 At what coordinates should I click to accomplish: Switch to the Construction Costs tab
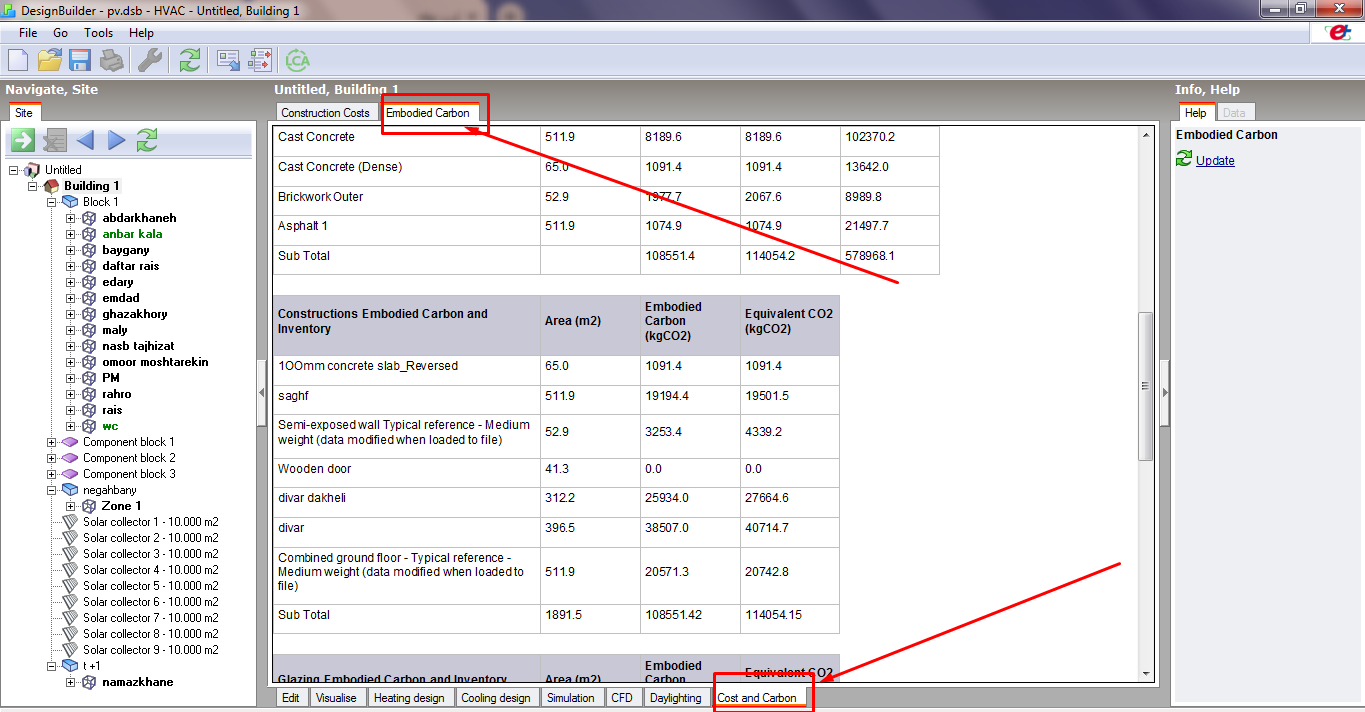pyautogui.click(x=325, y=113)
